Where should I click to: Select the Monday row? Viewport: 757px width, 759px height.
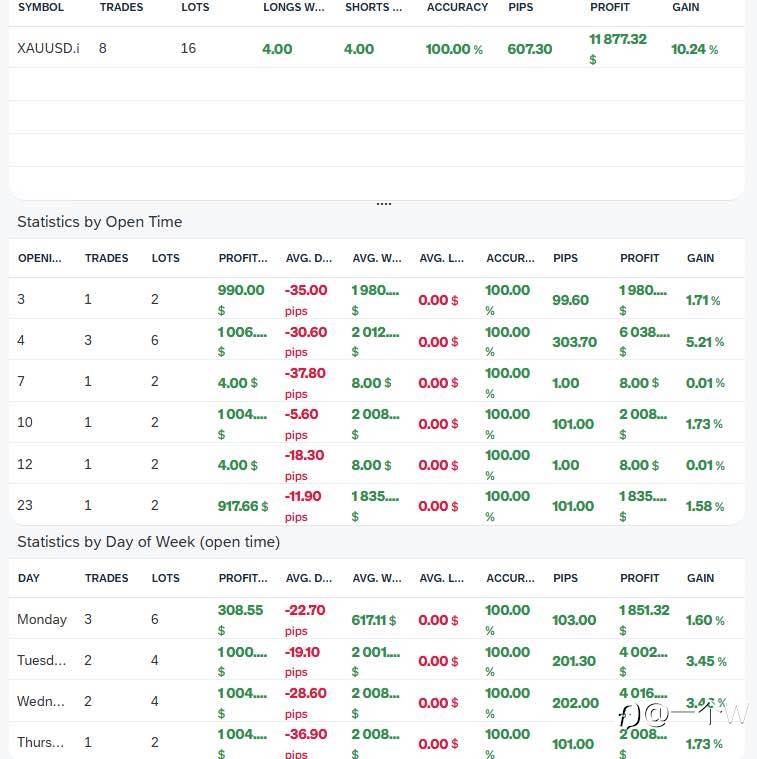(42, 620)
